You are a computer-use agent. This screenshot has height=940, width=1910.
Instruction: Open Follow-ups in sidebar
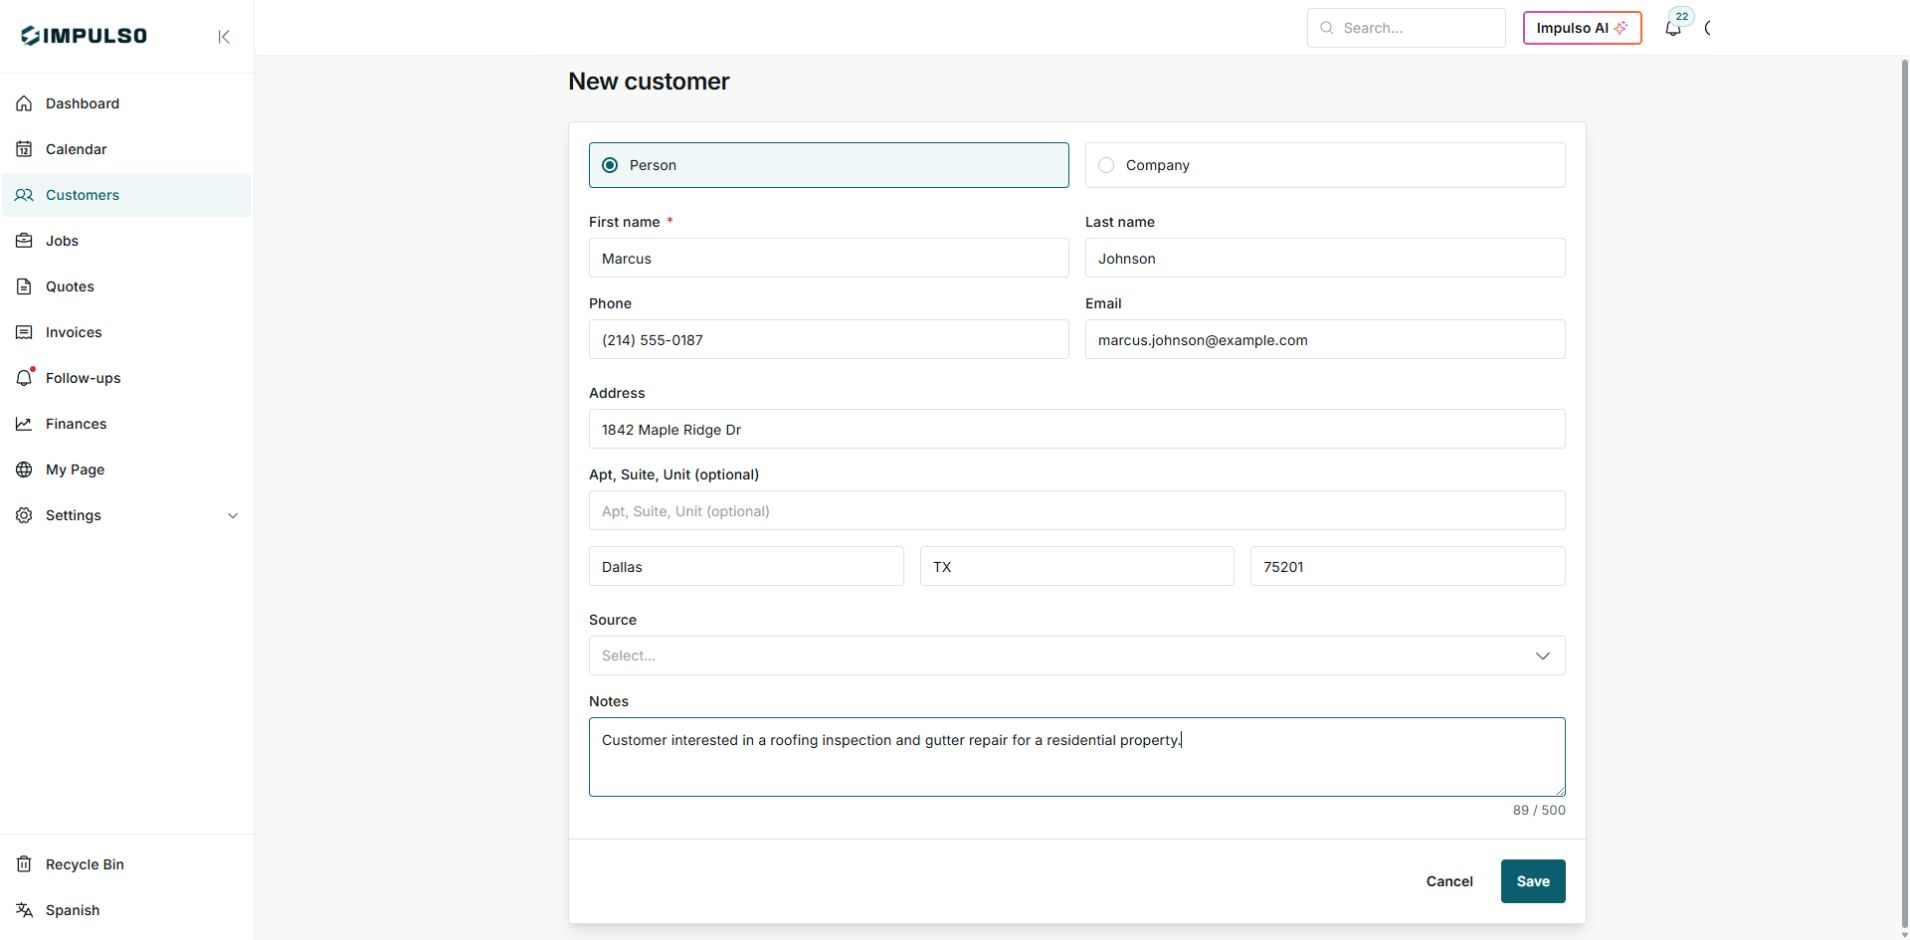coord(126,378)
